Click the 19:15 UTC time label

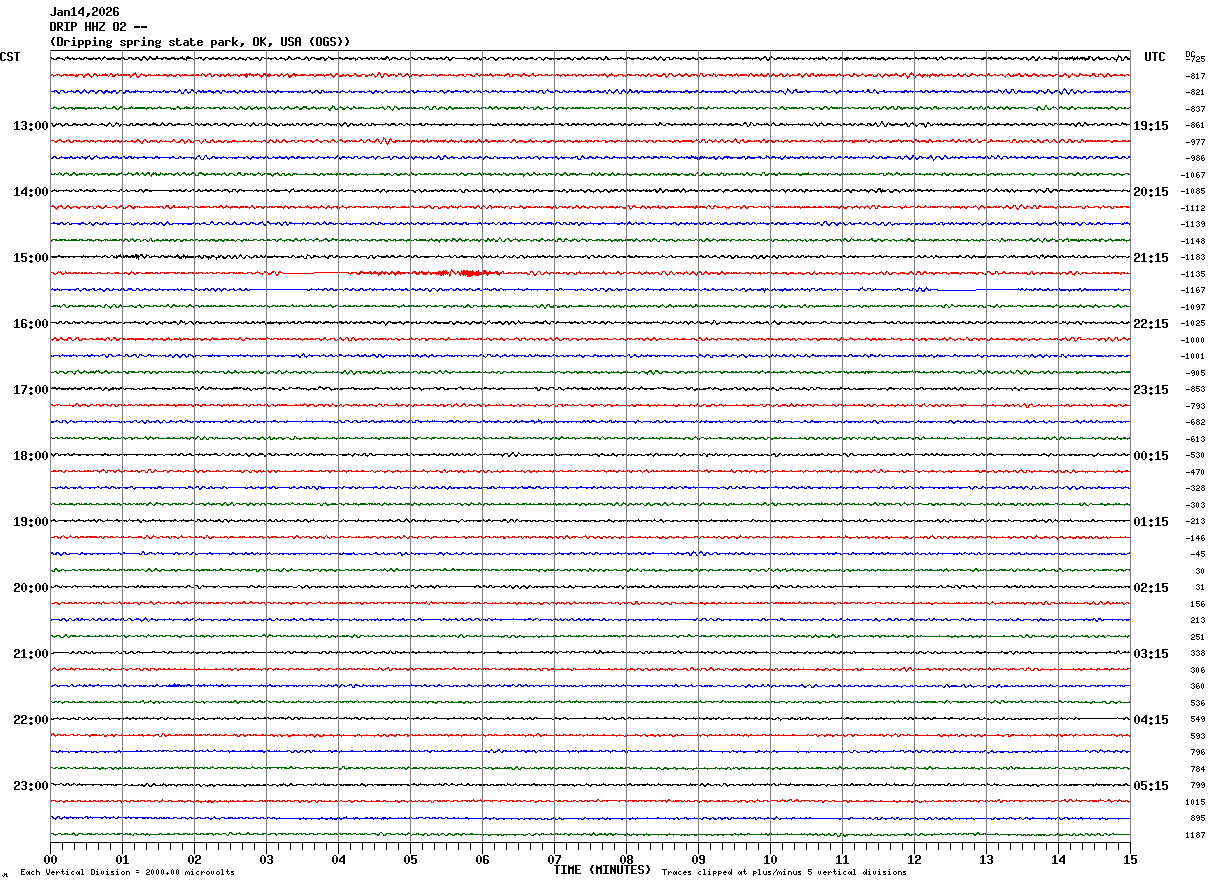[1151, 126]
